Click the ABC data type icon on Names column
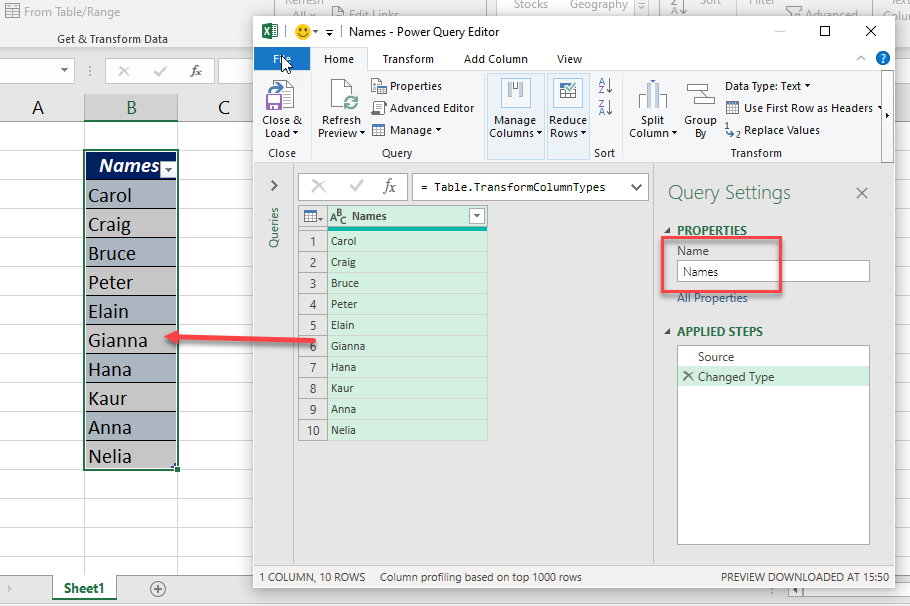The height and width of the screenshot is (606, 910). (338, 217)
